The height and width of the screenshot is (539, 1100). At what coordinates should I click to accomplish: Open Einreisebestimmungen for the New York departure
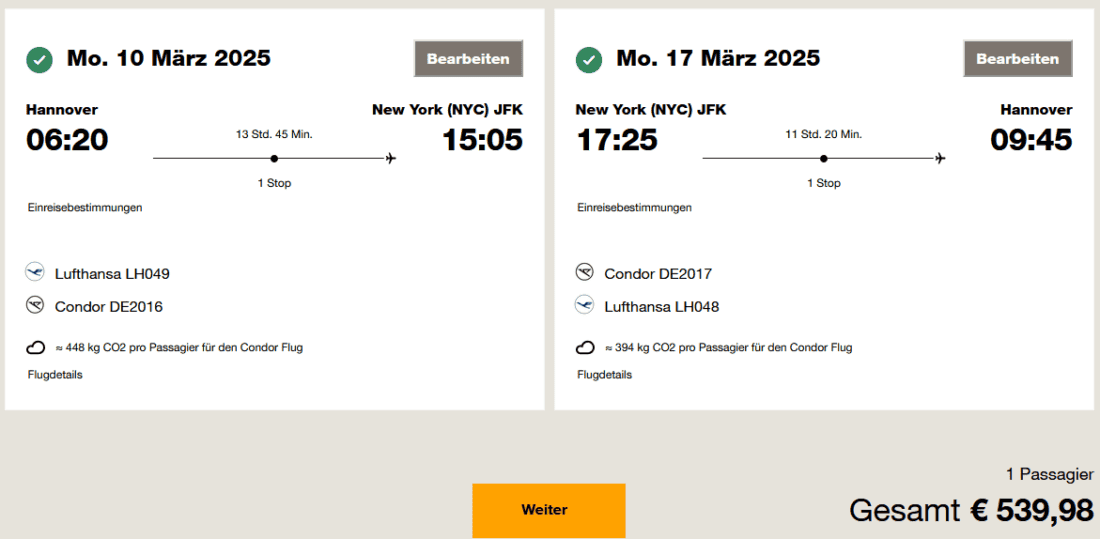634,208
